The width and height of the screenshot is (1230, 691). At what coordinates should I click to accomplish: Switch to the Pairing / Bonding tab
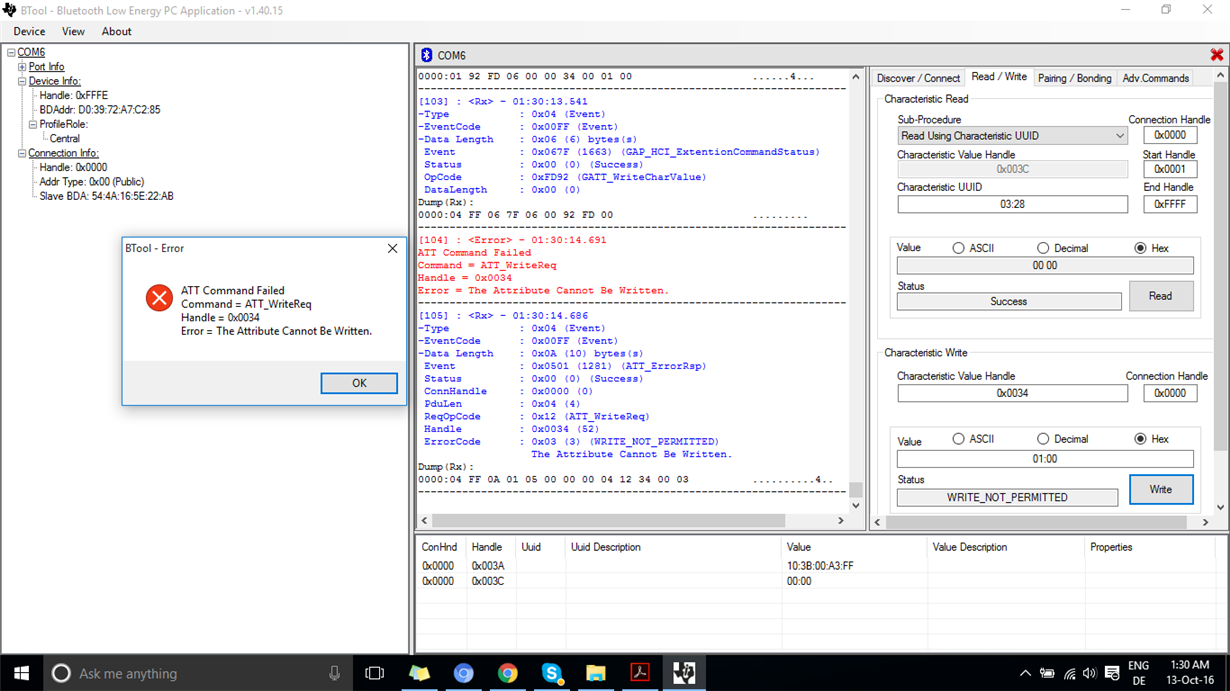(1074, 78)
